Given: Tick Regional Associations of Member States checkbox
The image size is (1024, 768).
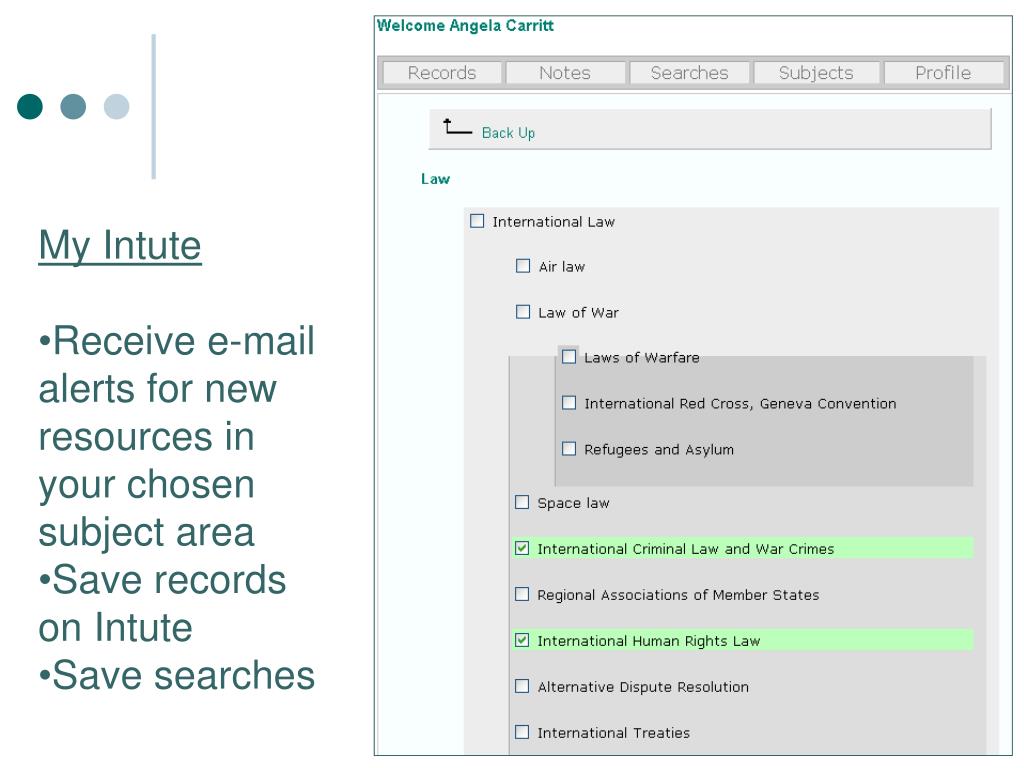Looking at the screenshot, I should [x=522, y=594].
